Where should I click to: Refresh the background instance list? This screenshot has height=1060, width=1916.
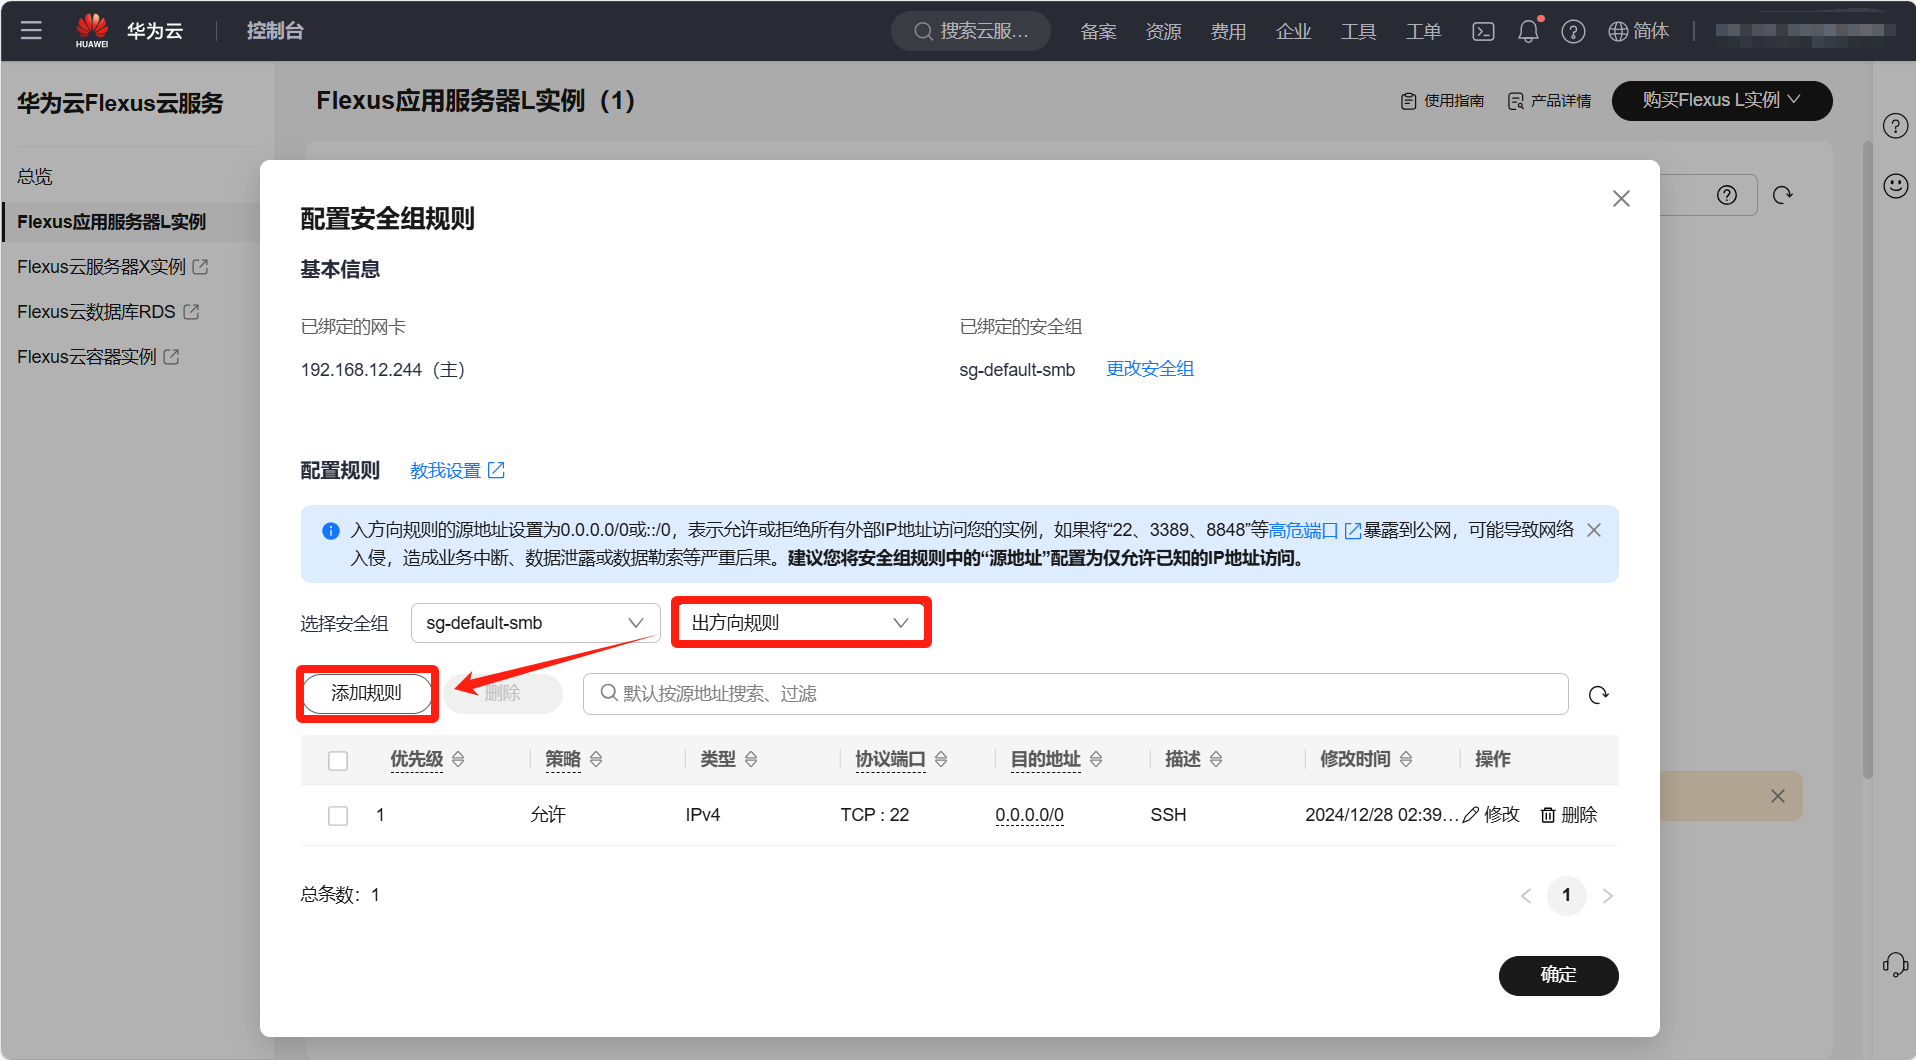1782,195
